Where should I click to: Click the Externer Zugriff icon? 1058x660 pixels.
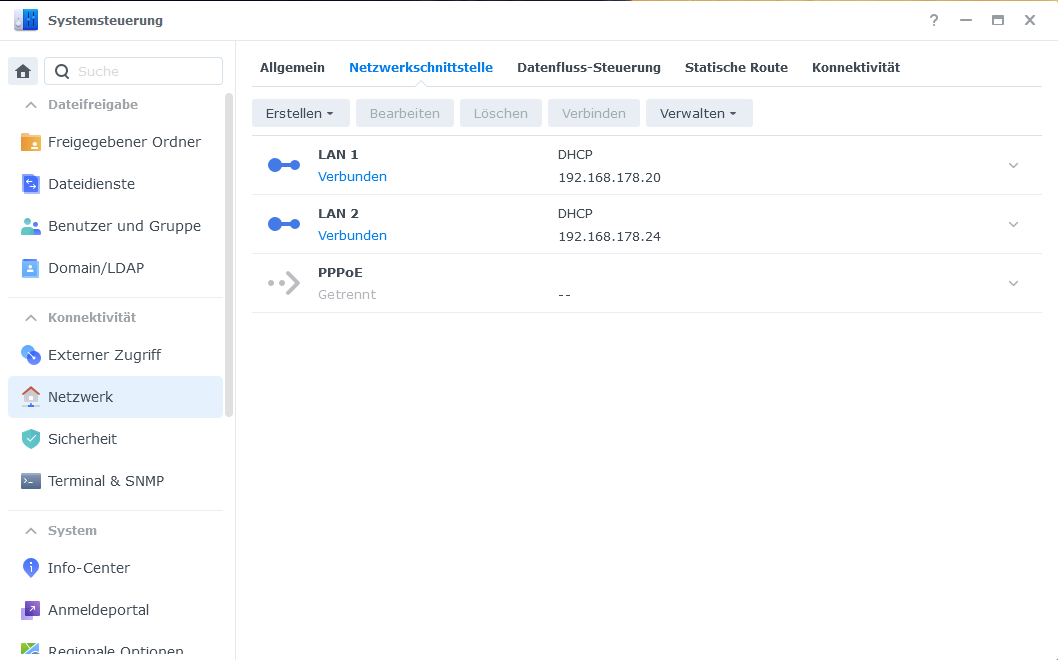(30, 354)
